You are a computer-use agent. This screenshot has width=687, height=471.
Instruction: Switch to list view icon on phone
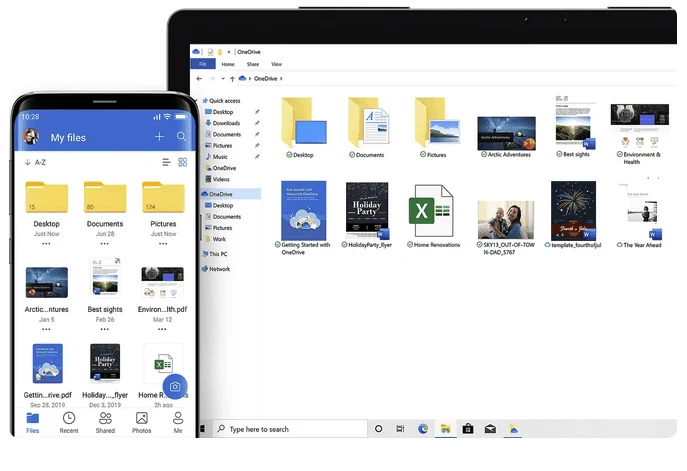coord(166,162)
